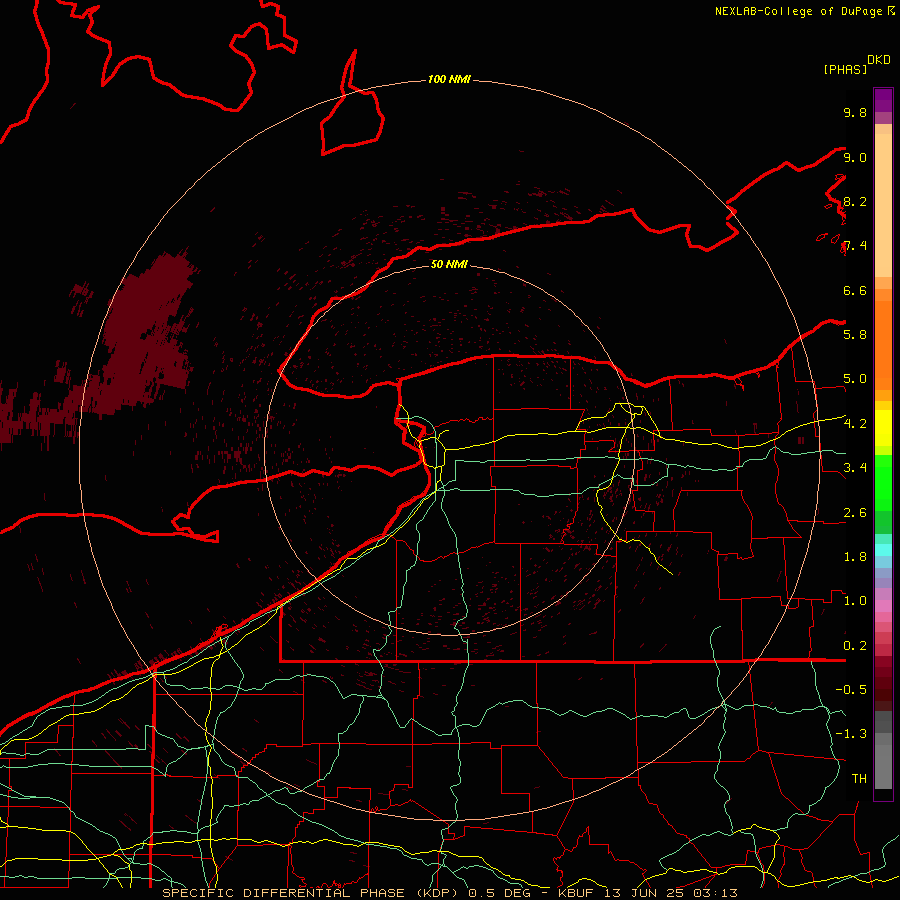900x900 pixels.
Task: Click the TH label on color scale
Action: (x=859, y=779)
